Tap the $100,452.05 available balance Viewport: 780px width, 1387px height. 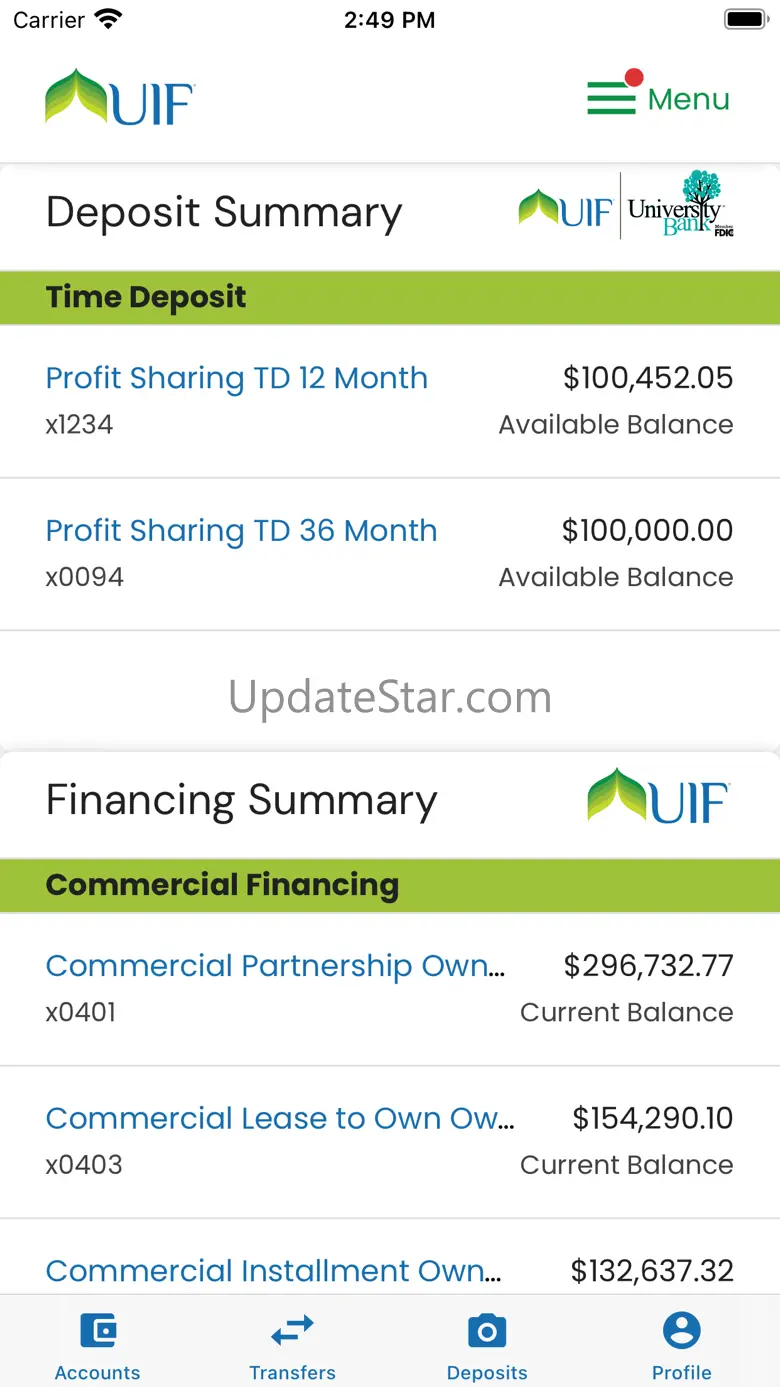648,378
